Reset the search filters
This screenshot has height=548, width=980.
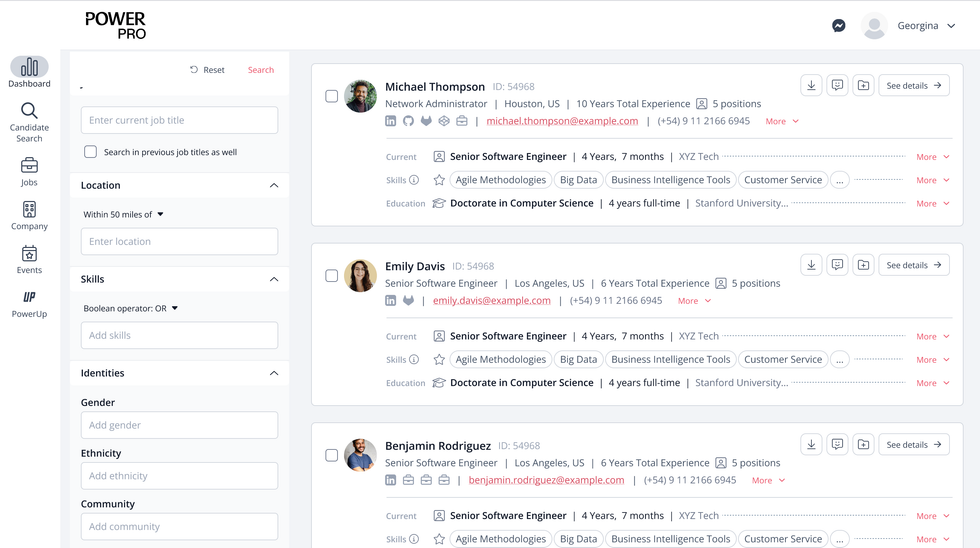(207, 70)
